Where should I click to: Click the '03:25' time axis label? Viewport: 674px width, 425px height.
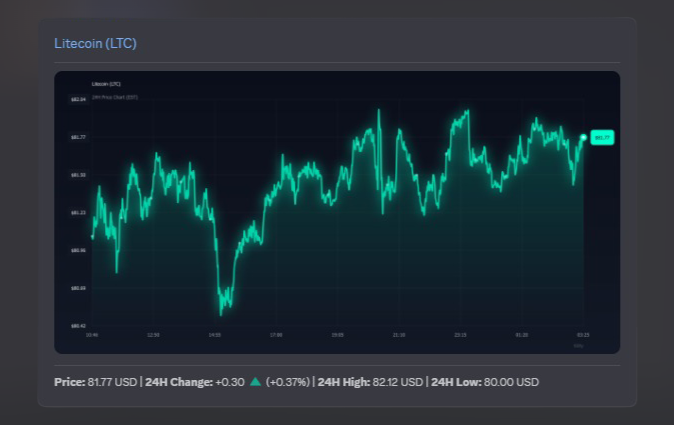[583, 335]
